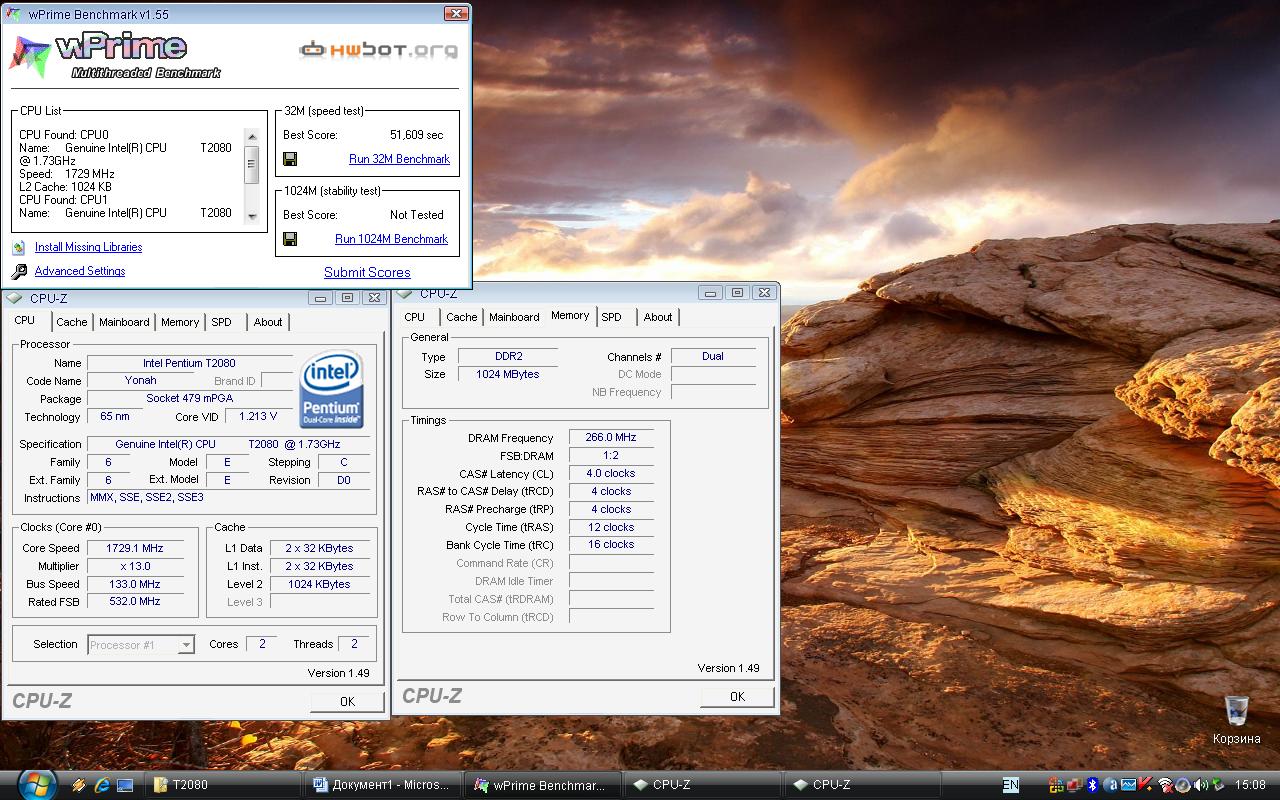The height and width of the screenshot is (800, 1280).
Task: Click the Kaspersky antivirus tray icon
Action: pos(1146,784)
